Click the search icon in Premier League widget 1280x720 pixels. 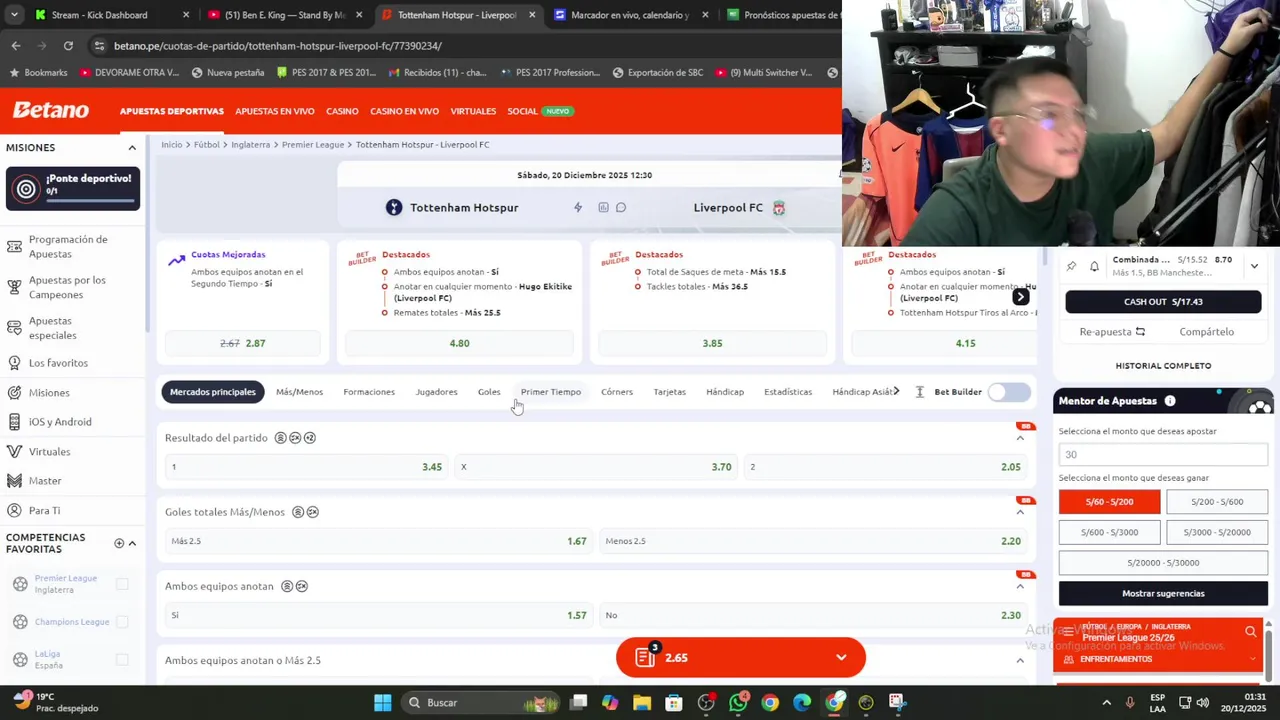tap(1251, 632)
